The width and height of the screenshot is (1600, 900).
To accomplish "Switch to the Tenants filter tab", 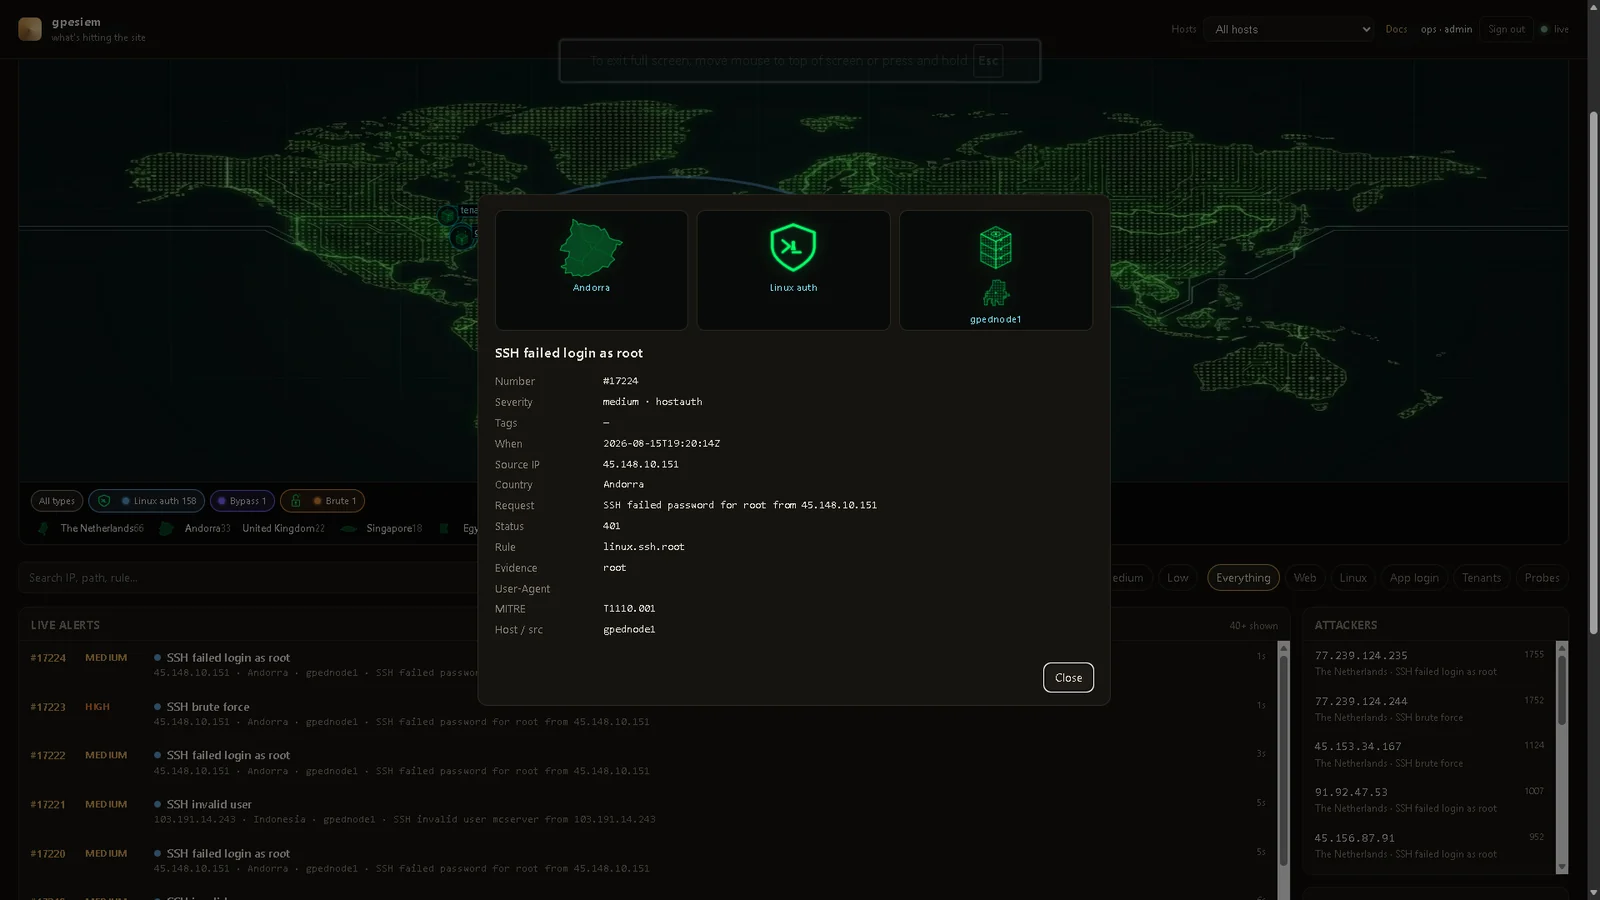I will pyautogui.click(x=1481, y=578).
